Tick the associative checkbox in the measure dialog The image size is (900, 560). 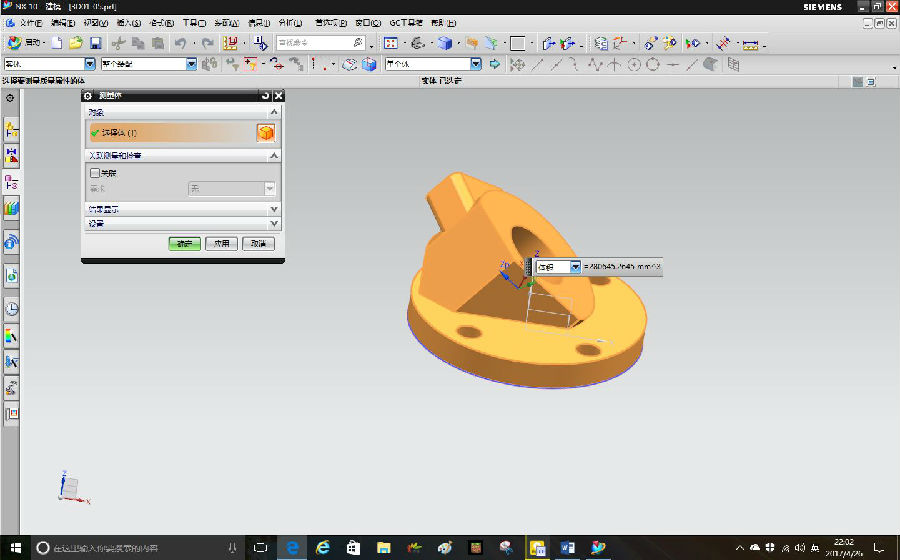(x=95, y=173)
